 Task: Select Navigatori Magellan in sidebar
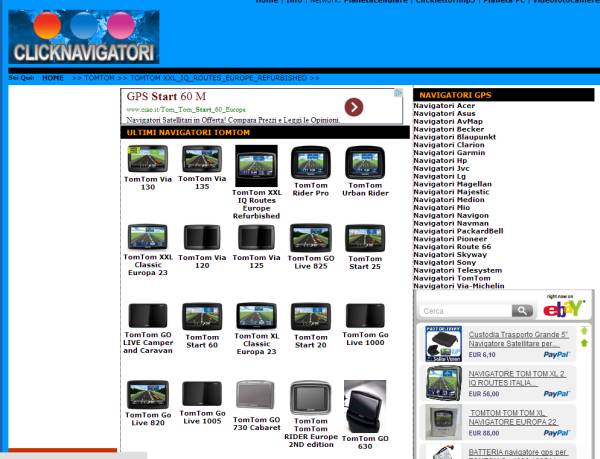[x=452, y=184]
